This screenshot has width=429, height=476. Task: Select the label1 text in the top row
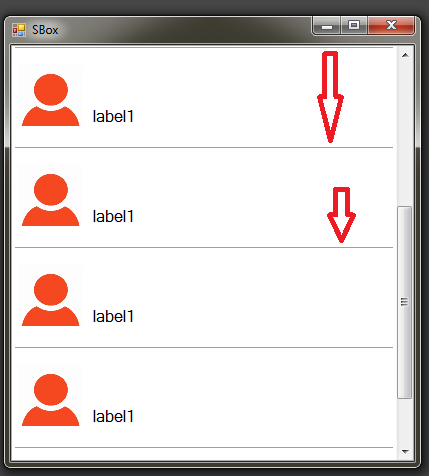[113, 116]
